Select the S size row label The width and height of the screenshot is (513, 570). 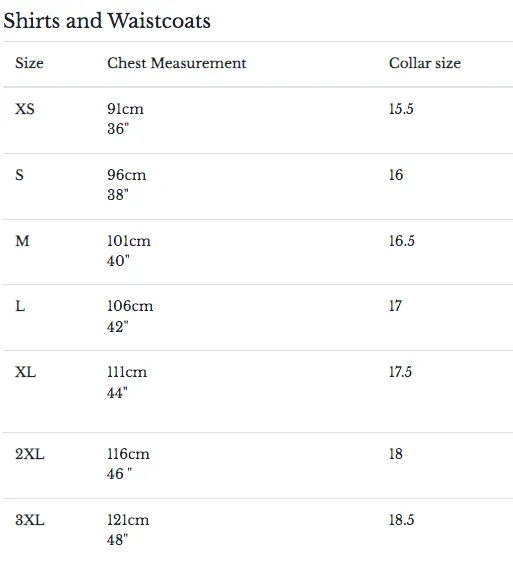[x=20, y=175]
